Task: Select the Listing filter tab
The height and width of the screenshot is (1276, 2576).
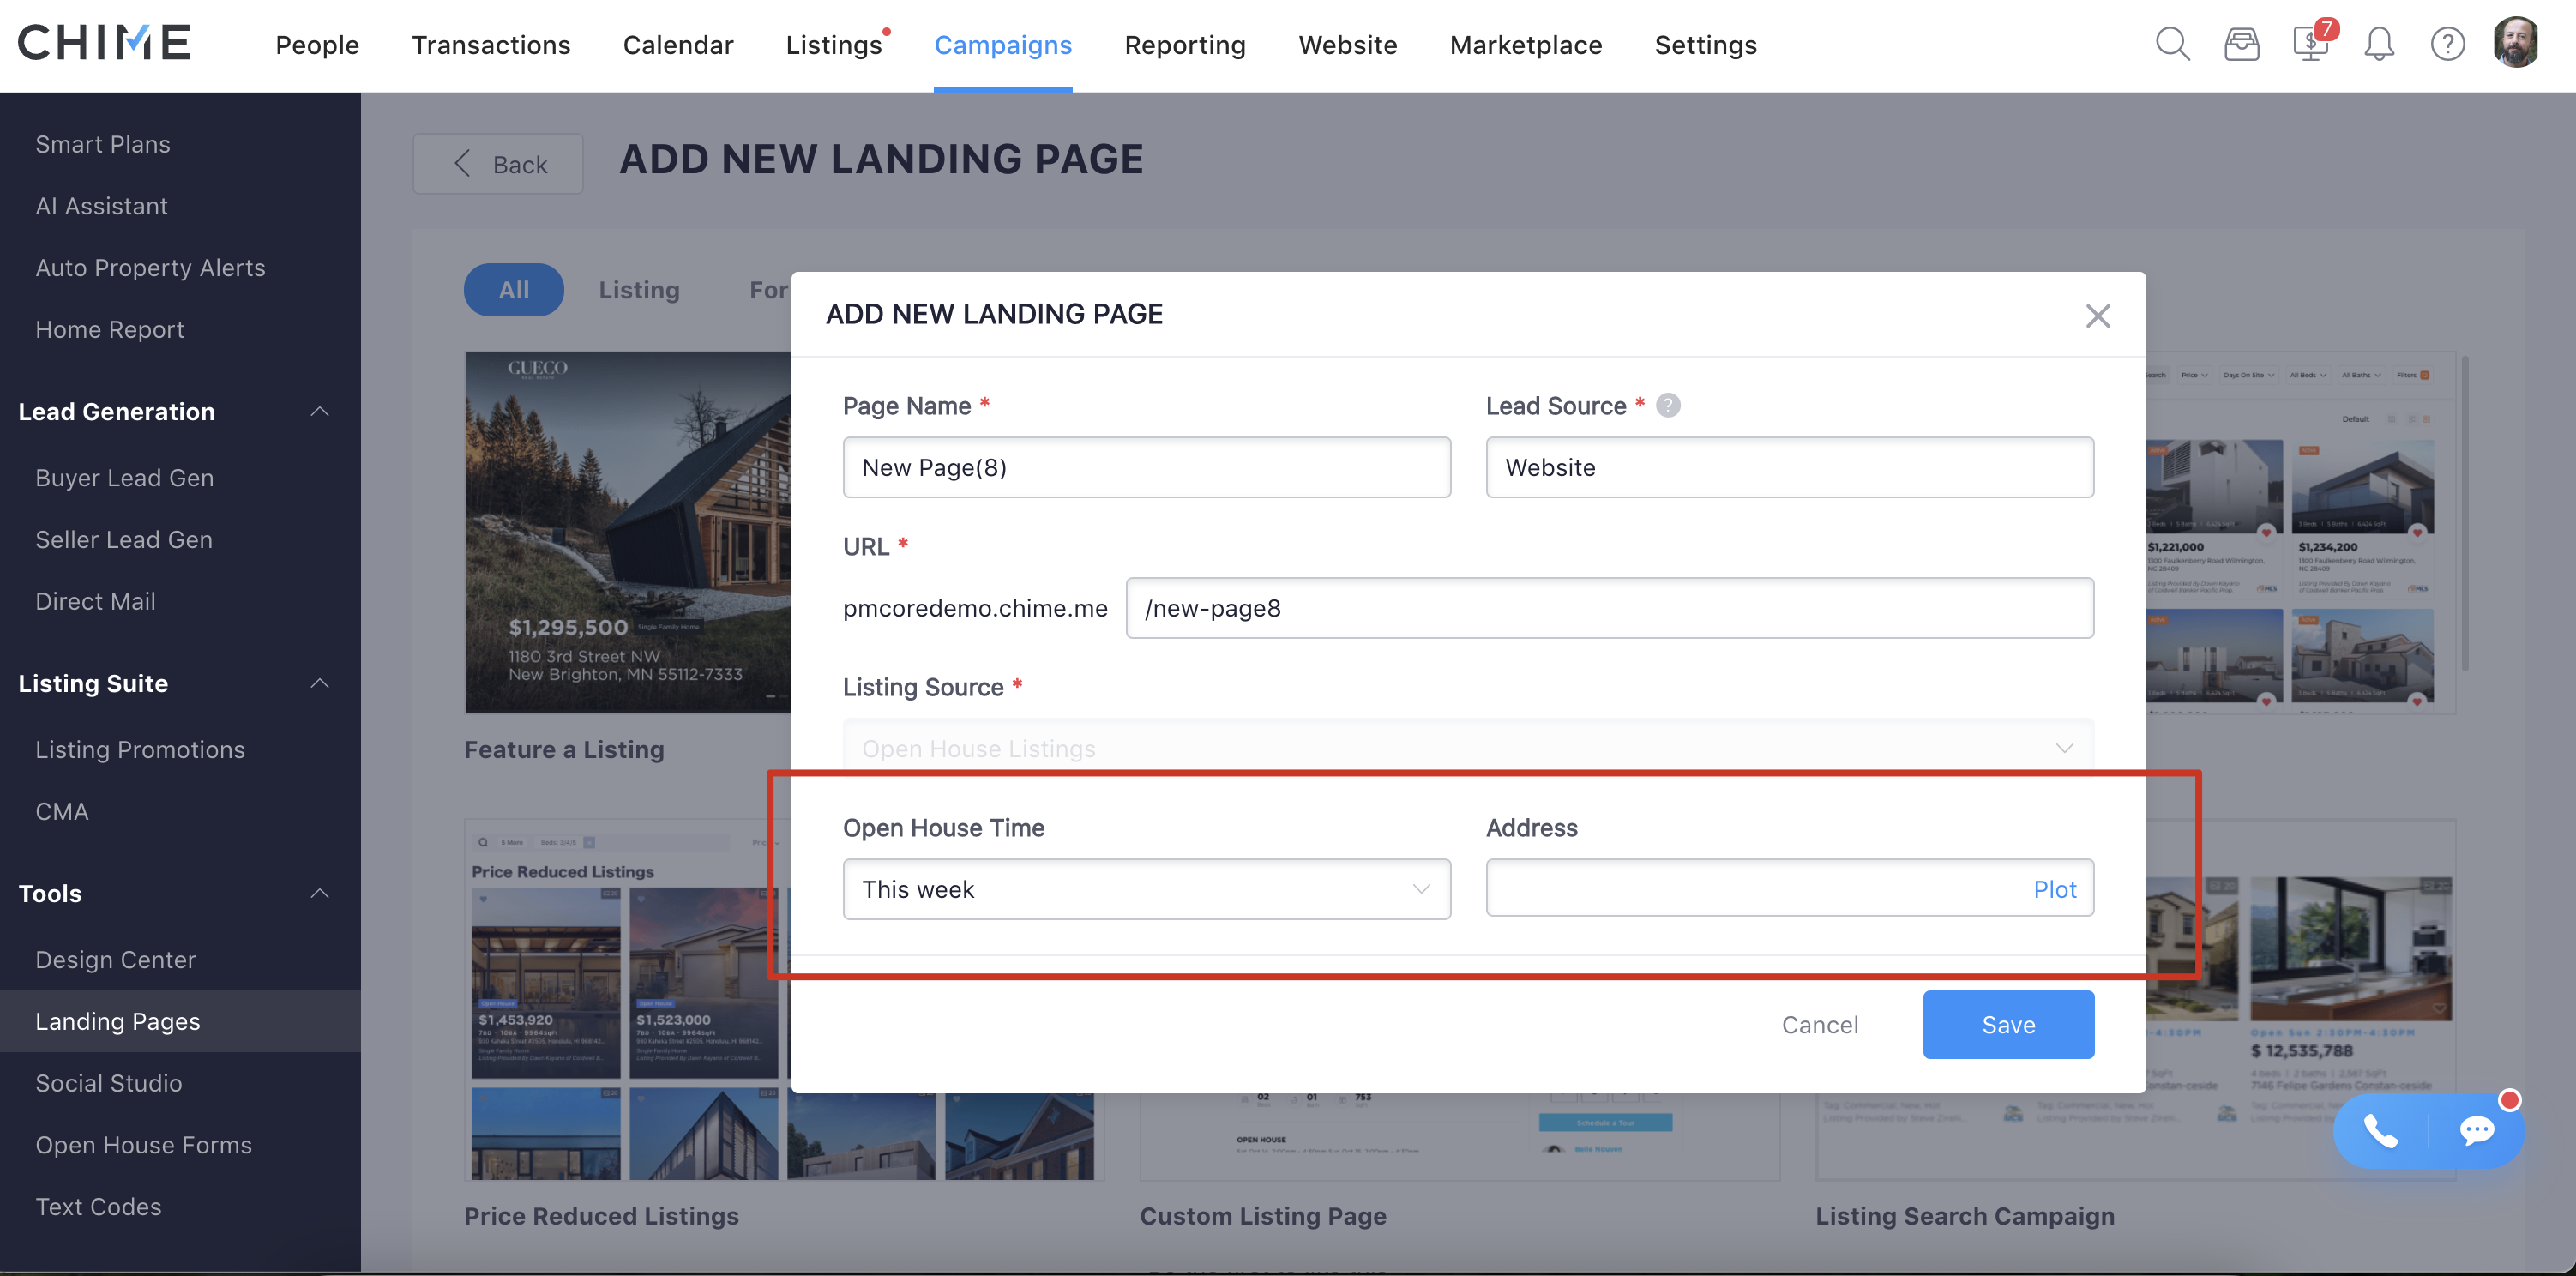Action: click(639, 290)
